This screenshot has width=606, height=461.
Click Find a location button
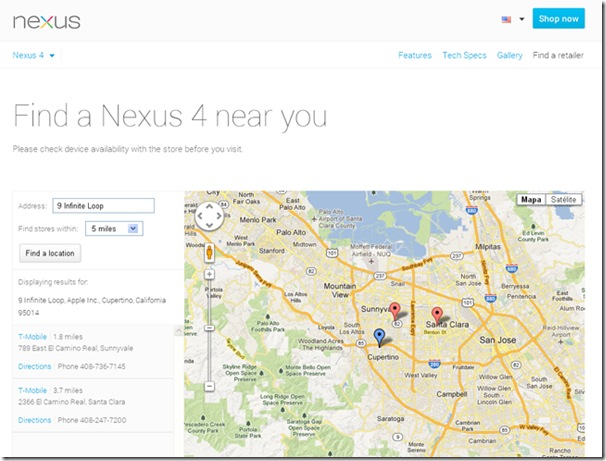tap(50, 253)
